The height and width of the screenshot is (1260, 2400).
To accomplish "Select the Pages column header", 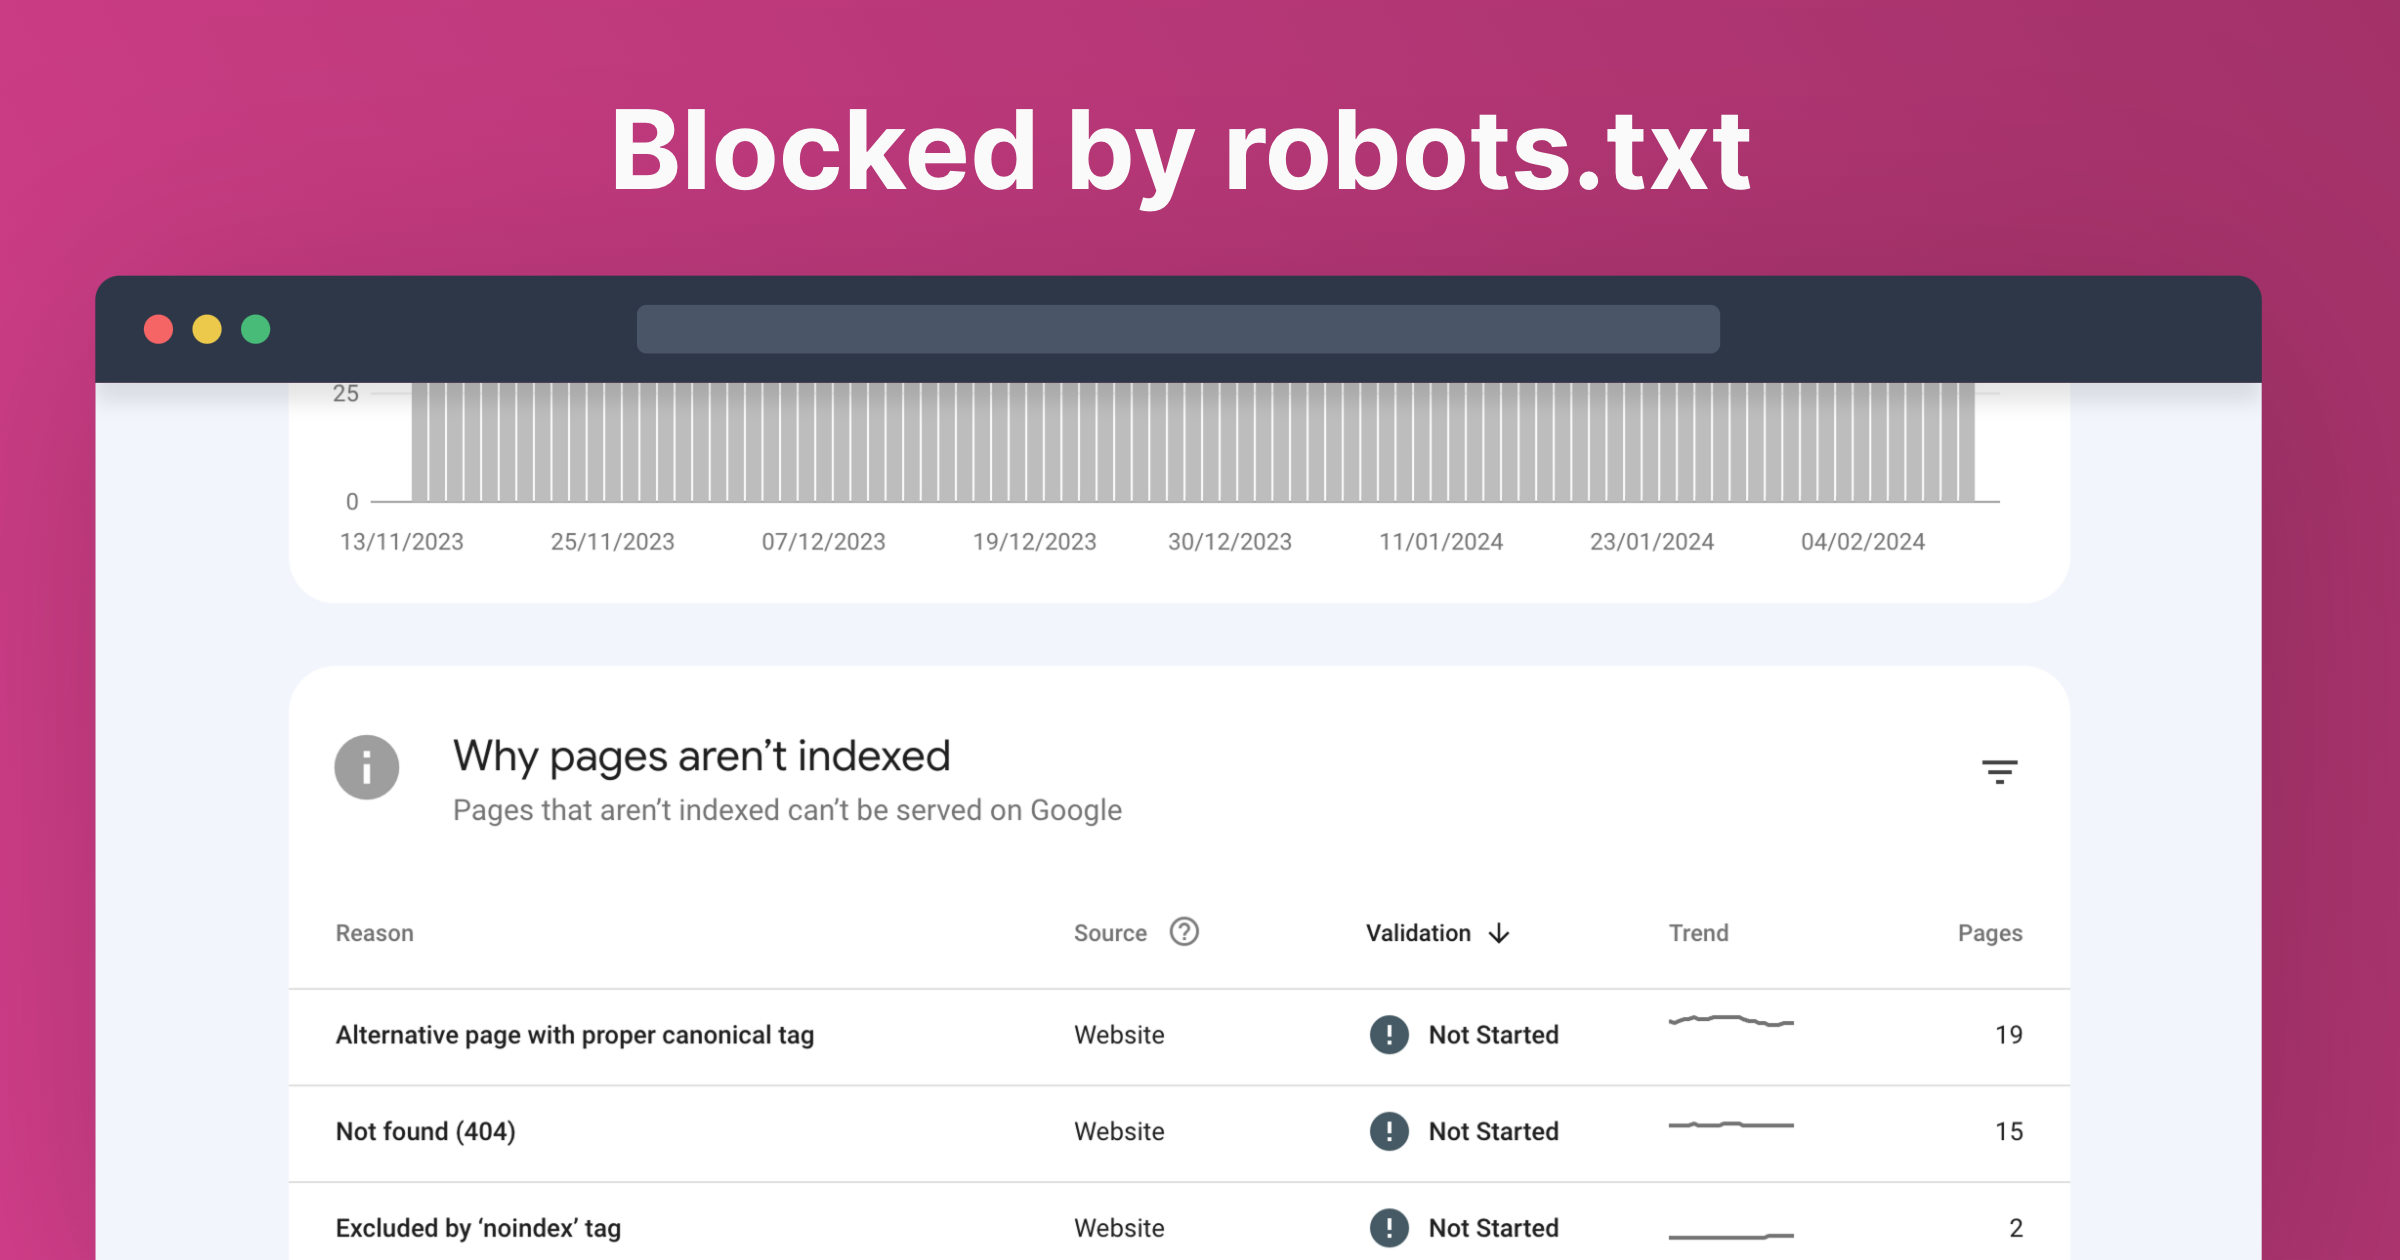I will coord(1991,932).
